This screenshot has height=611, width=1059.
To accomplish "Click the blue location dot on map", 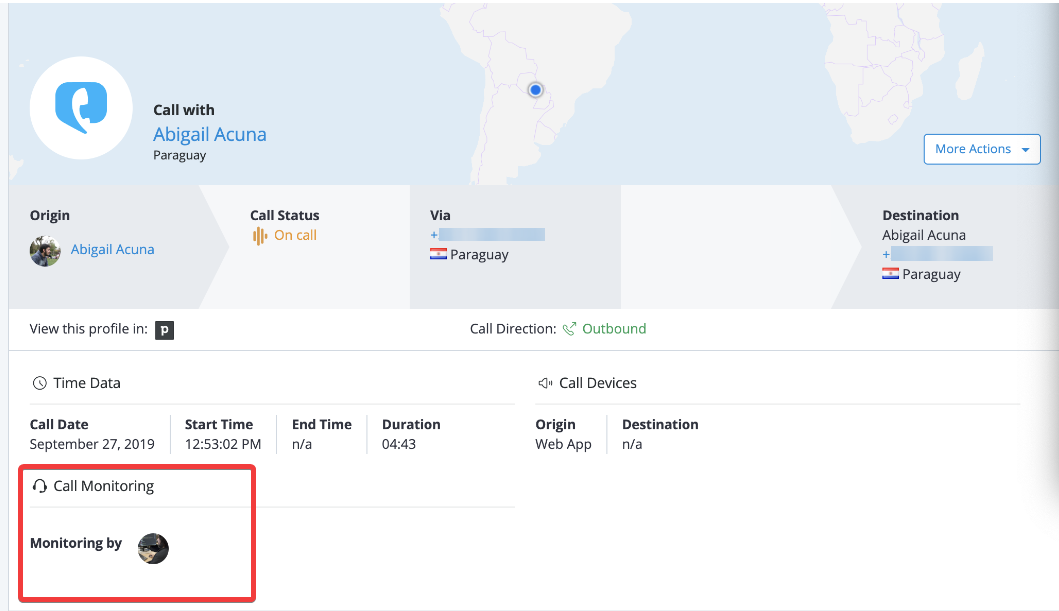I will [536, 90].
